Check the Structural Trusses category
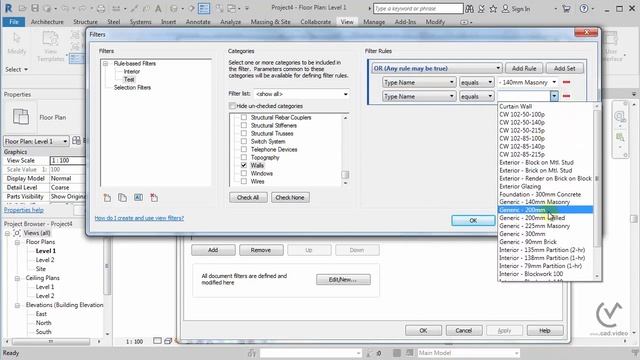640x360 pixels. pos(244,133)
